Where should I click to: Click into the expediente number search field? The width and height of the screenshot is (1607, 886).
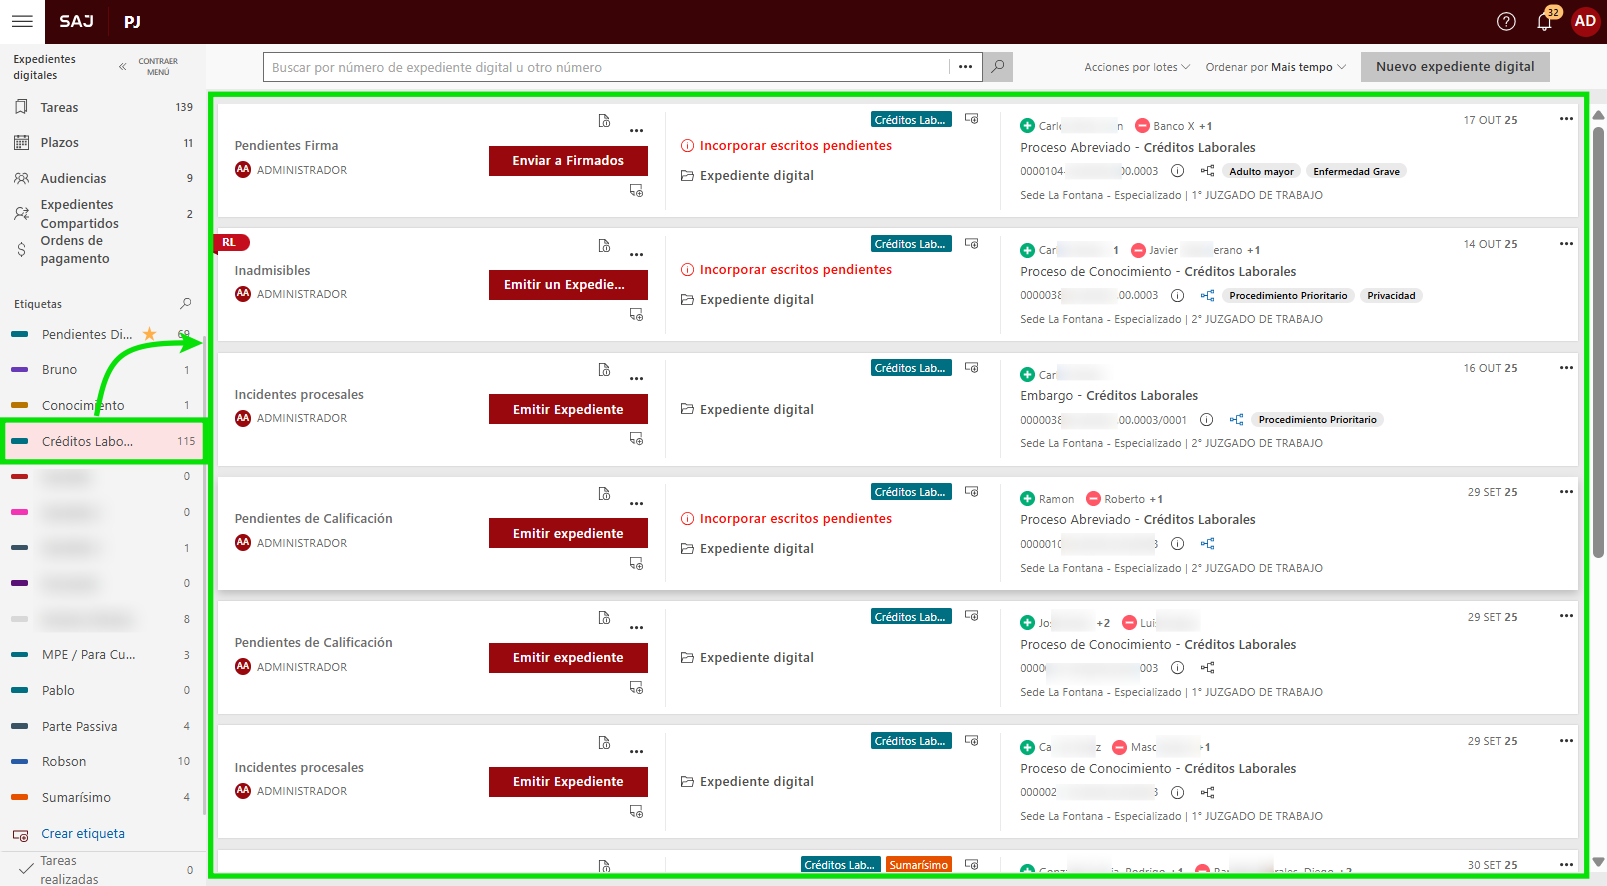(606, 67)
